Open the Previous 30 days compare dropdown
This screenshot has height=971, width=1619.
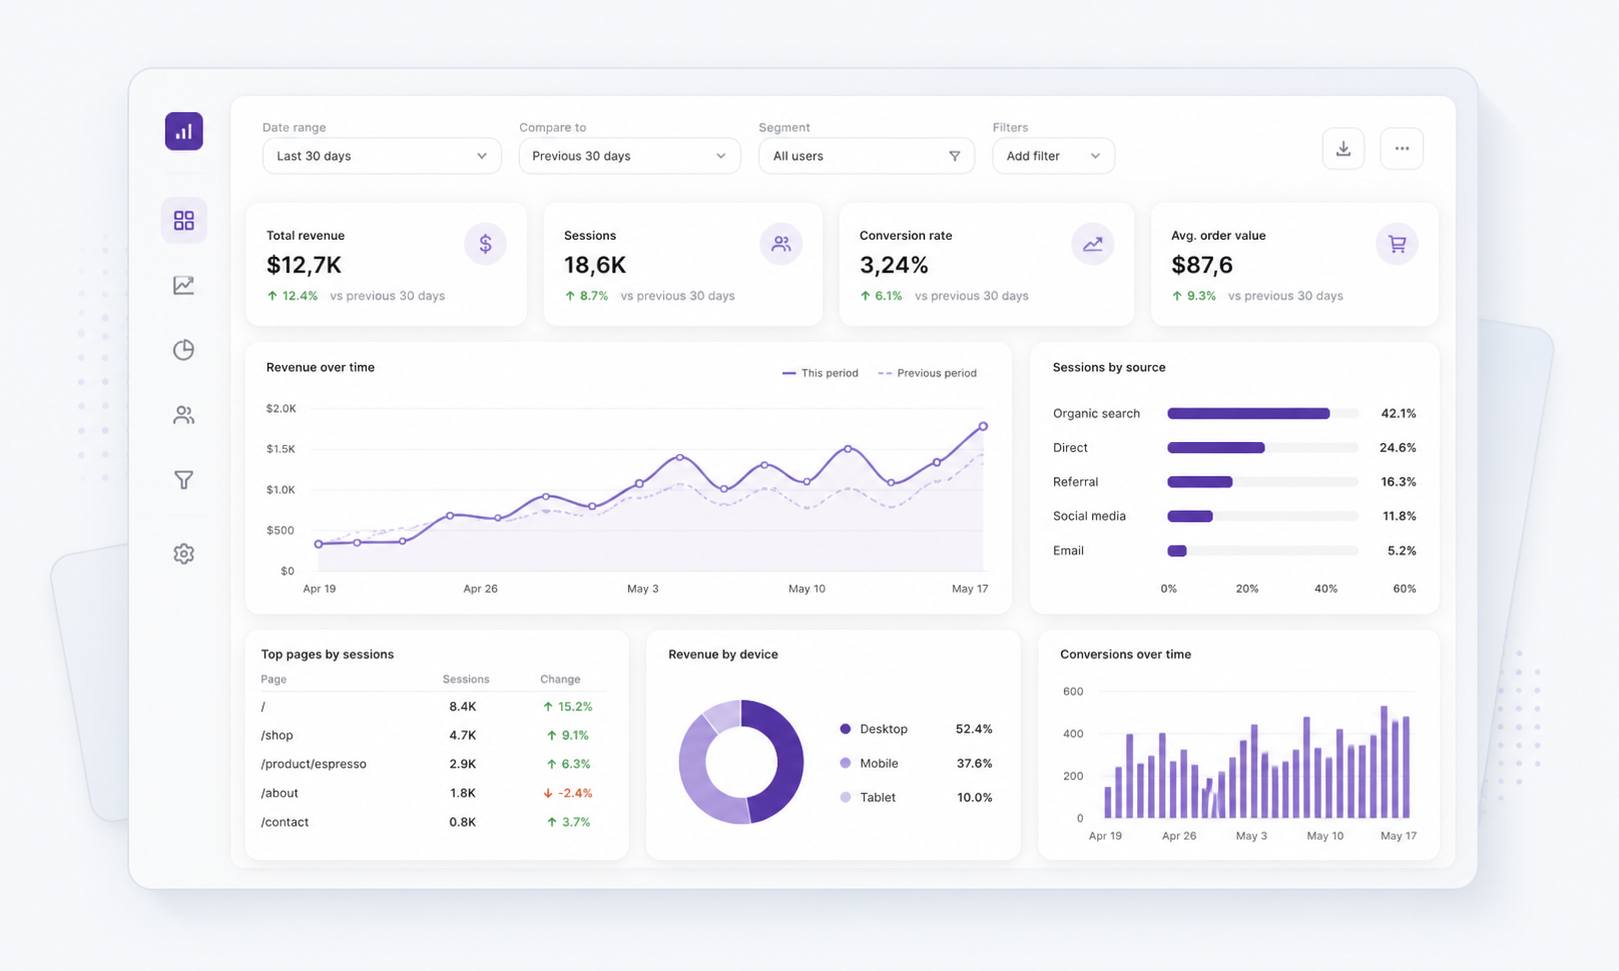(630, 156)
